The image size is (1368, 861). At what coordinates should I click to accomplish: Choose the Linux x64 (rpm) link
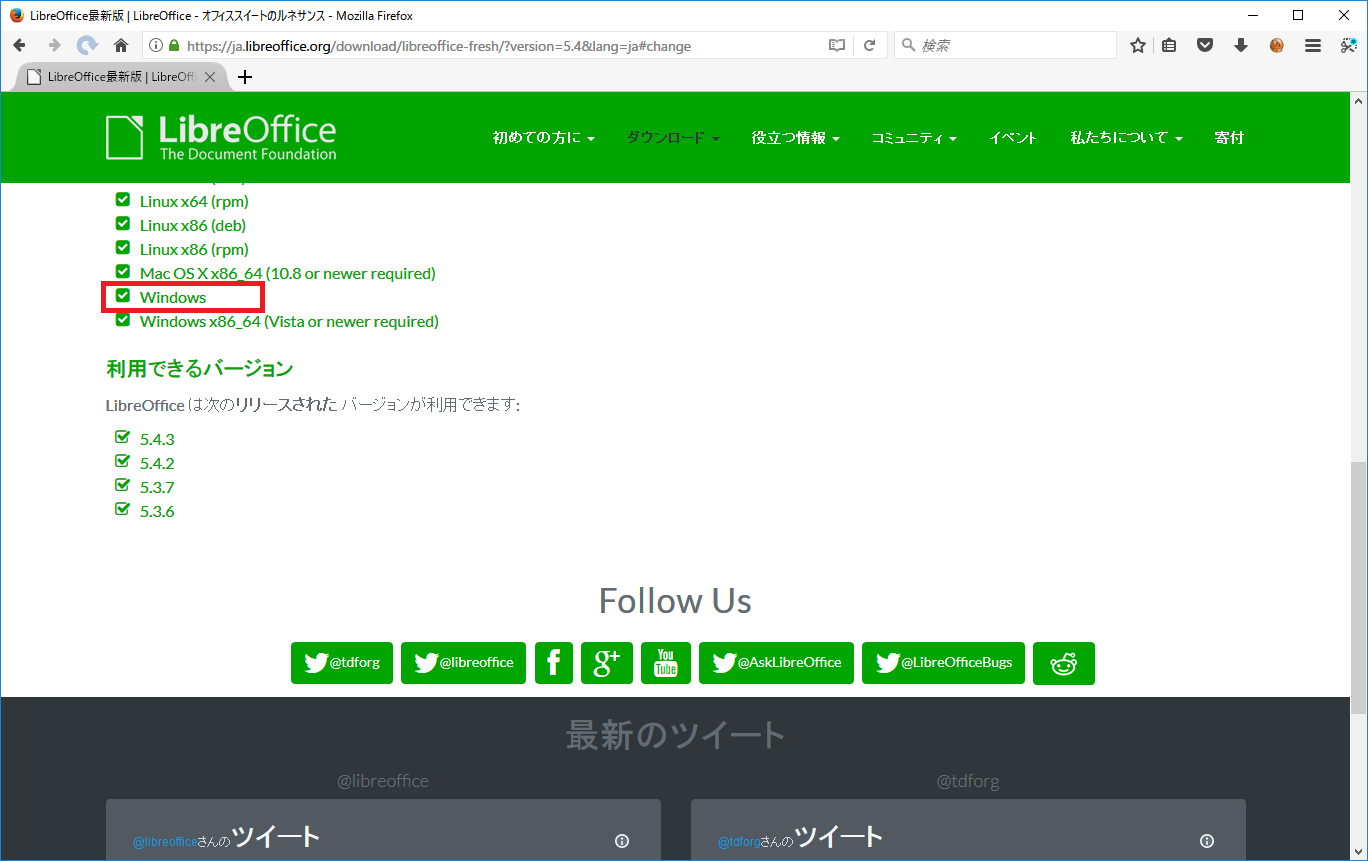pos(194,201)
